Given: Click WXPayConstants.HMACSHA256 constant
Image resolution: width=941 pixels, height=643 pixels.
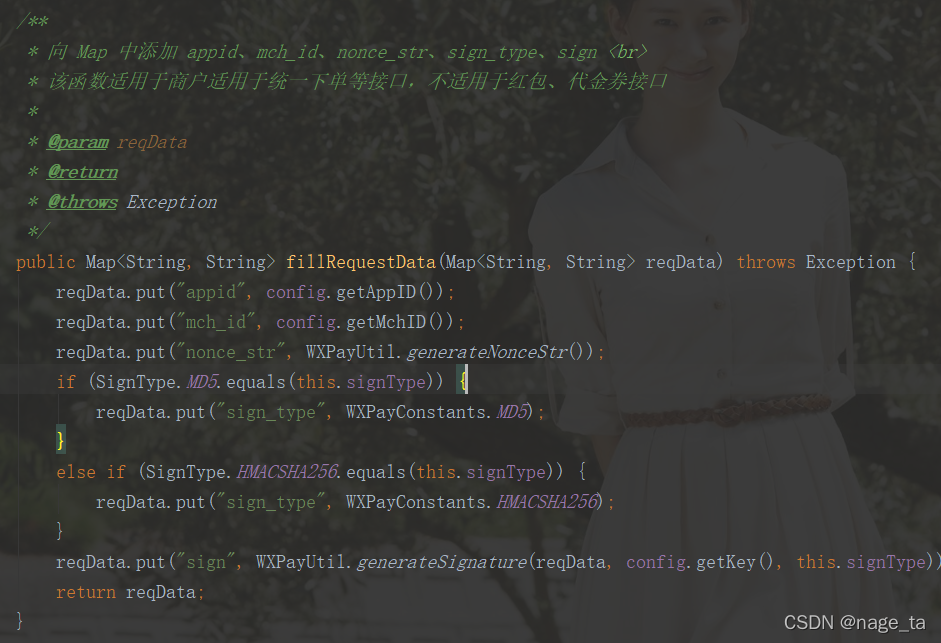Looking at the screenshot, I should coord(472,502).
